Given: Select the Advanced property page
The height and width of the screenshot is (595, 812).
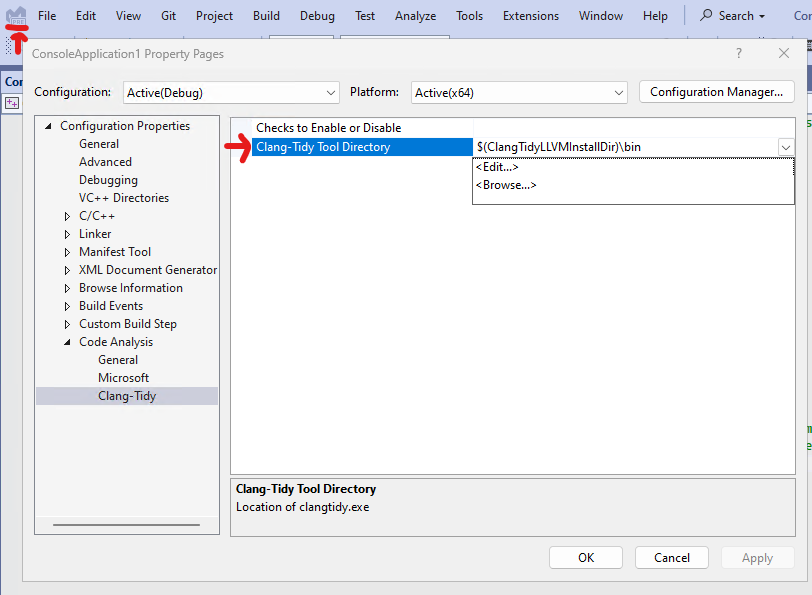Looking at the screenshot, I should (105, 162).
